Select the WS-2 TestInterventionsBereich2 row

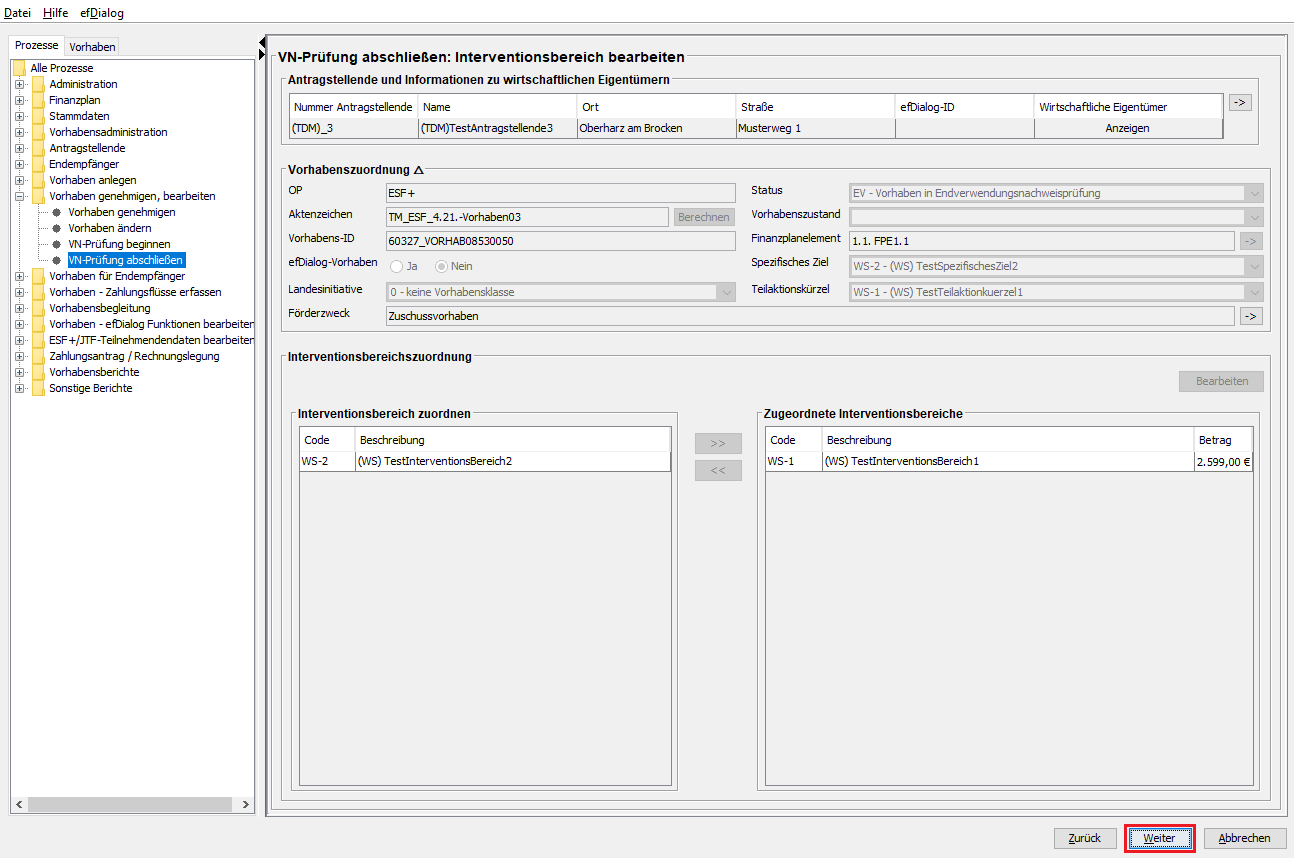tap(485, 461)
